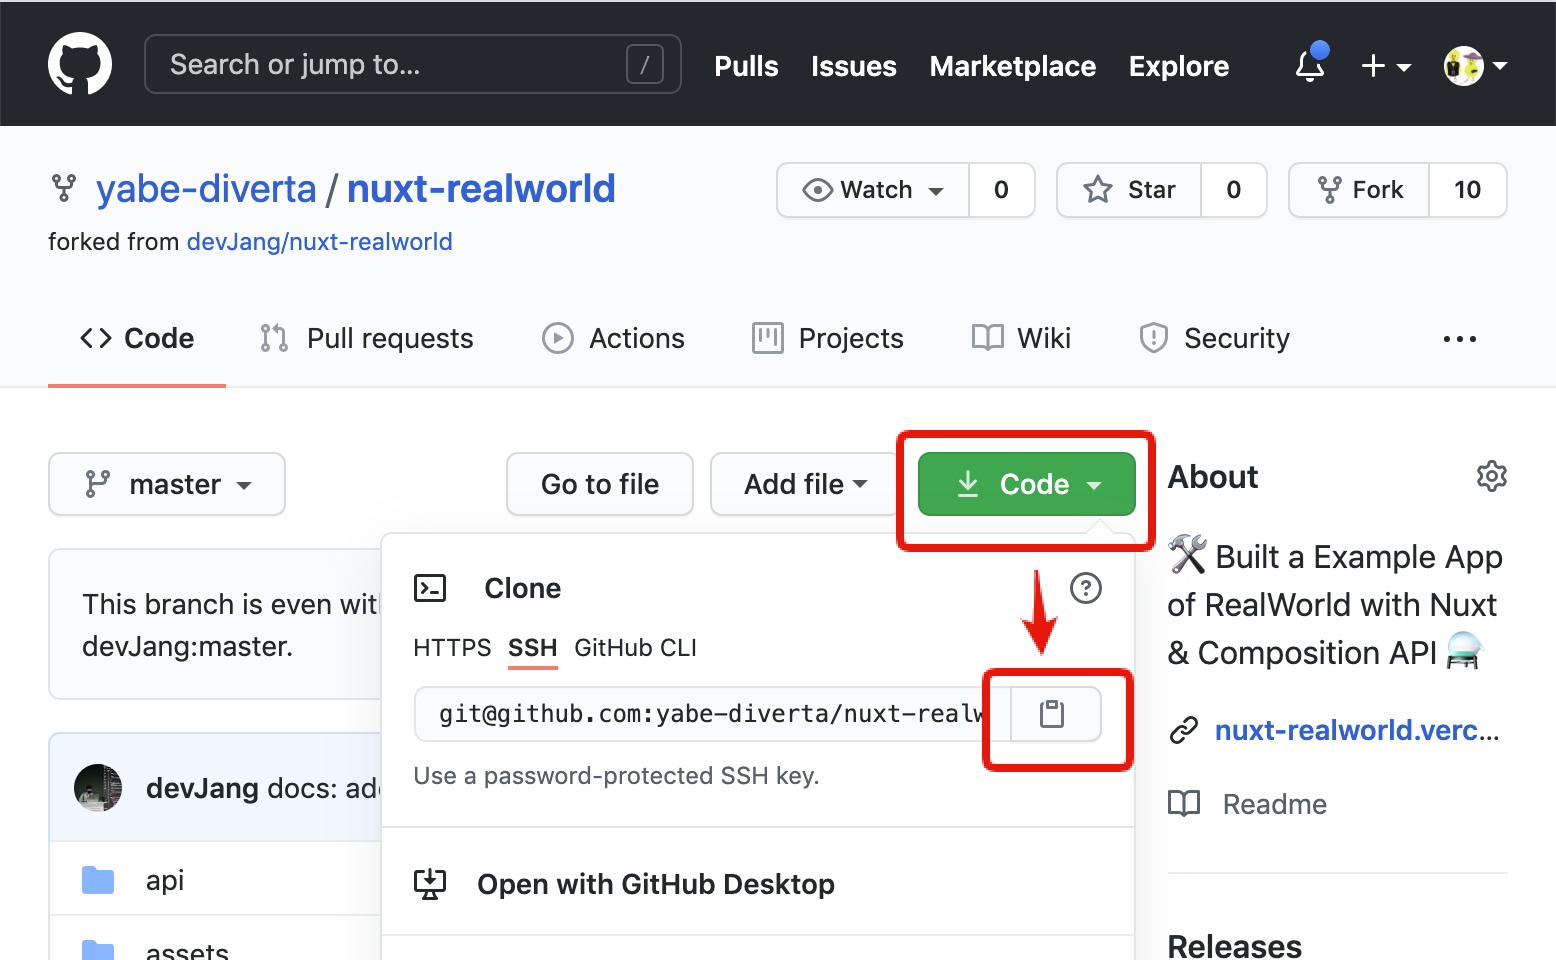Open Pulls in top navigation
The width and height of the screenshot is (1556, 960).
tap(746, 66)
